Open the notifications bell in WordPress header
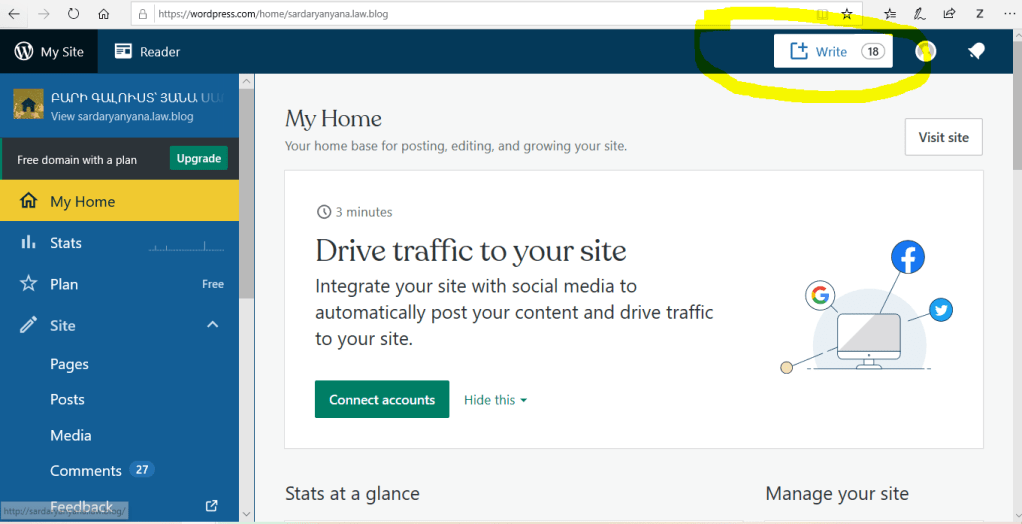Image resolution: width=1022 pixels, height=524 pixels. click(977, 52)
